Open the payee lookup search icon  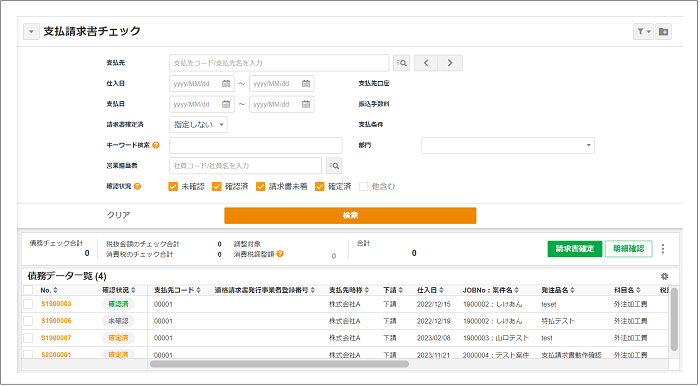401,63
